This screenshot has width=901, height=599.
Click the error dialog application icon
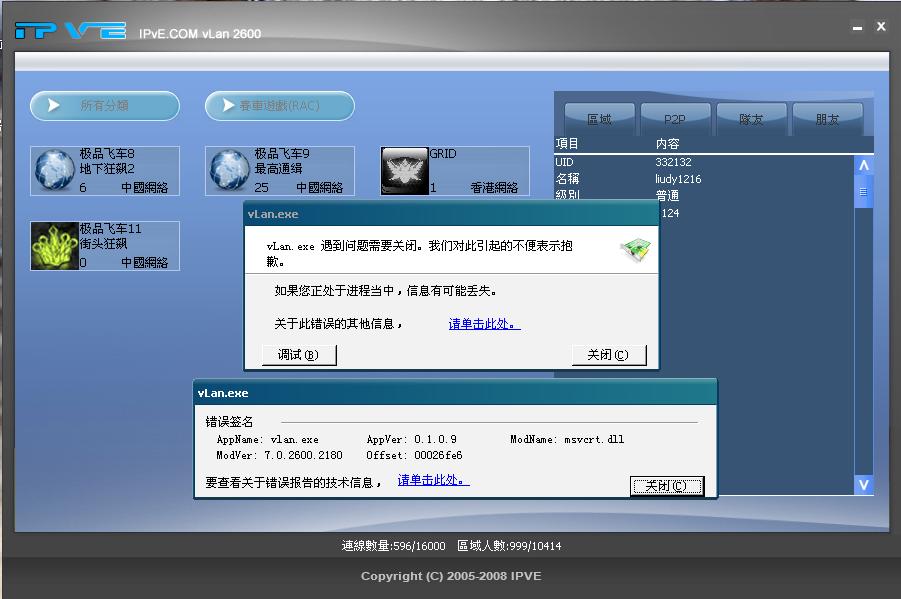point(636,250)
